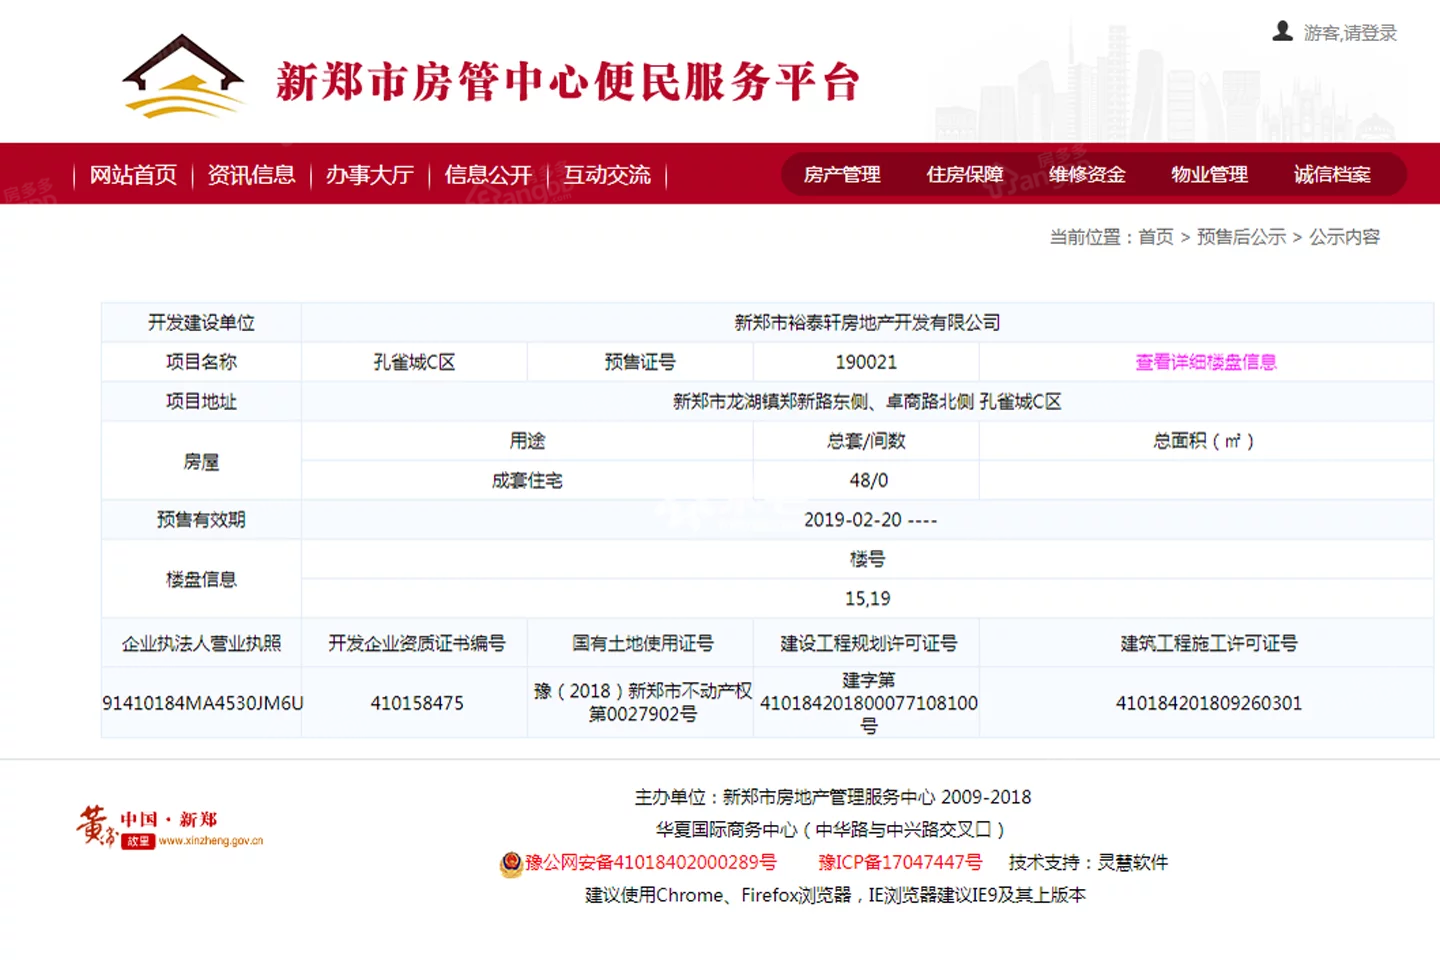Go to 网站首页 in navigation bar
Viewport: 1440px width, 960px height.
click(133, 175)
